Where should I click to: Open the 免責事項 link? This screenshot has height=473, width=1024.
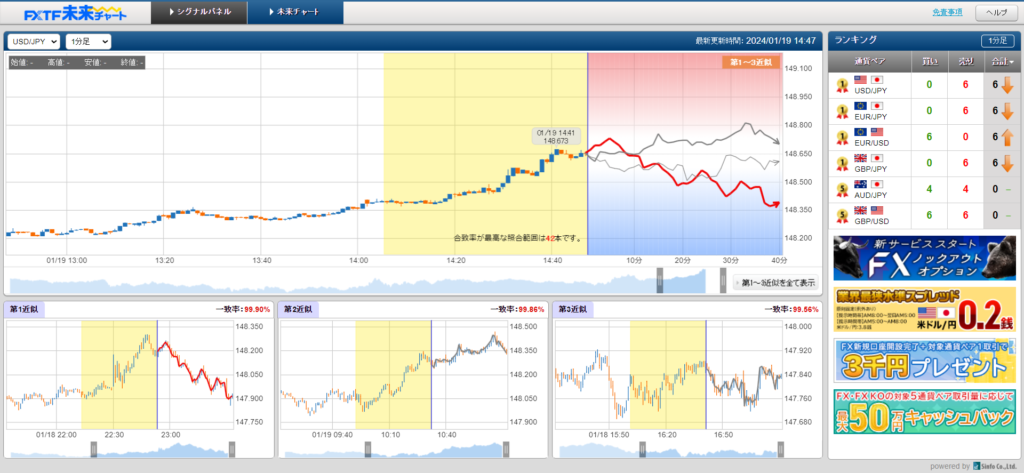click(x=948, y=12)
